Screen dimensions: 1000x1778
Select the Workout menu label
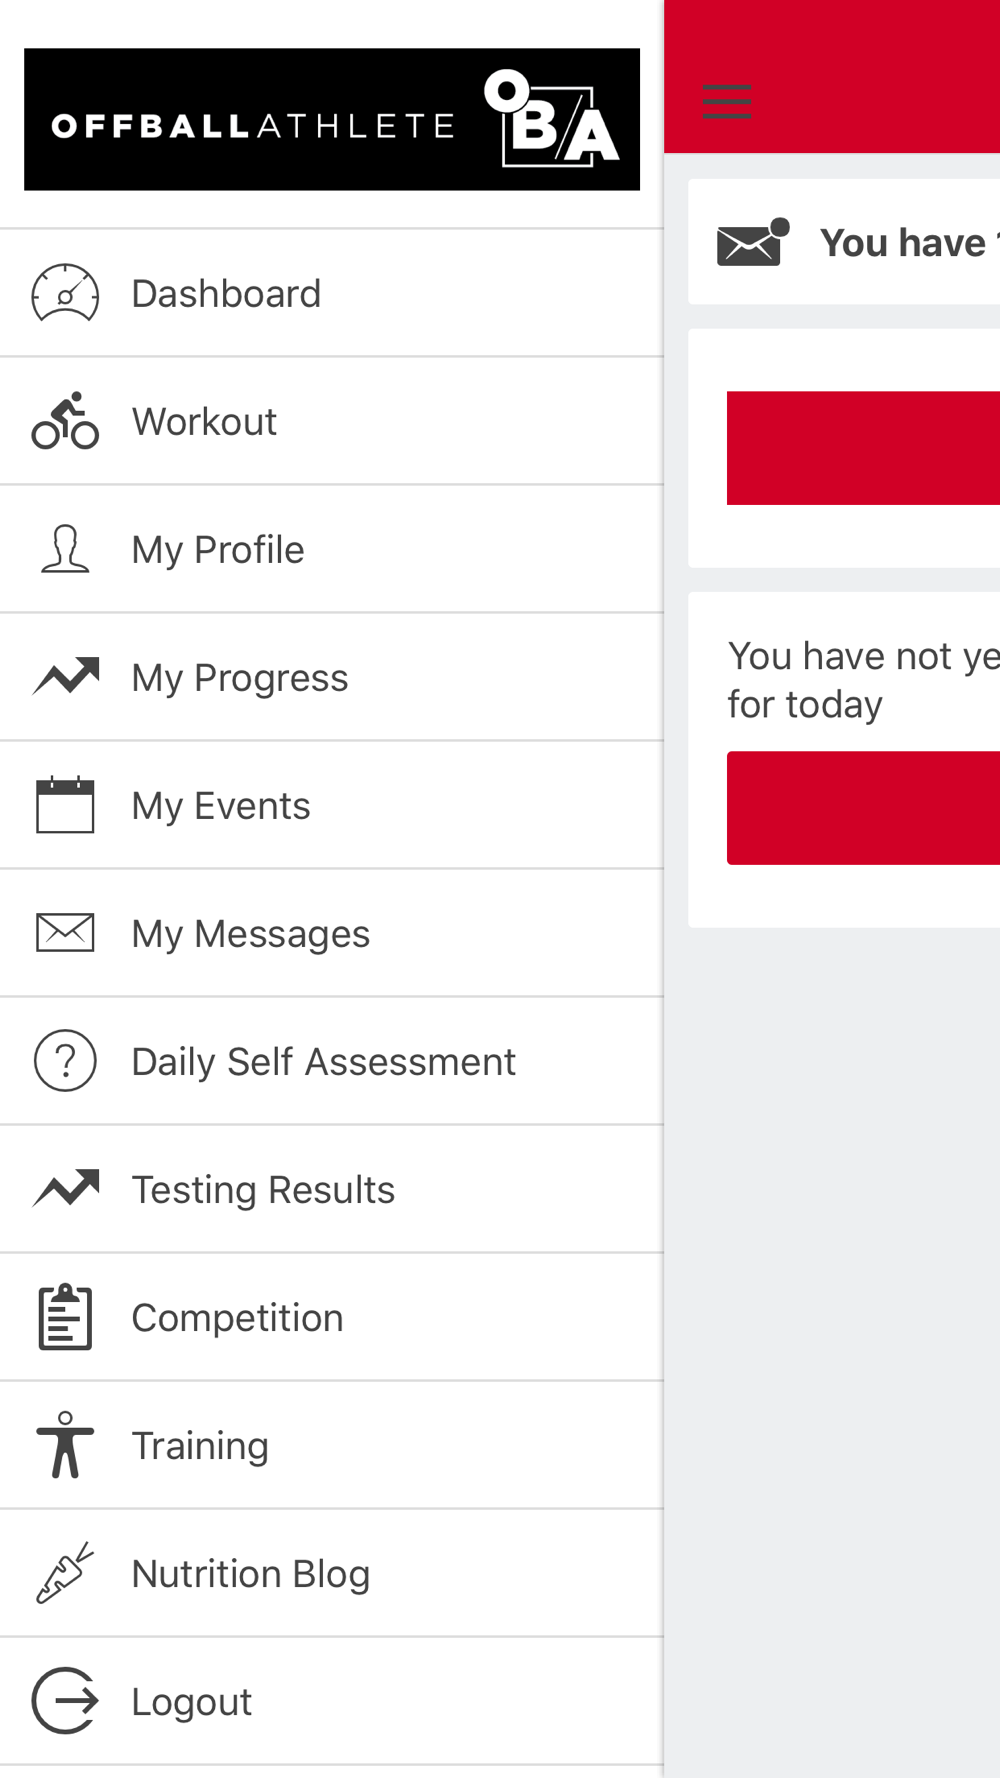pos(204,422)
